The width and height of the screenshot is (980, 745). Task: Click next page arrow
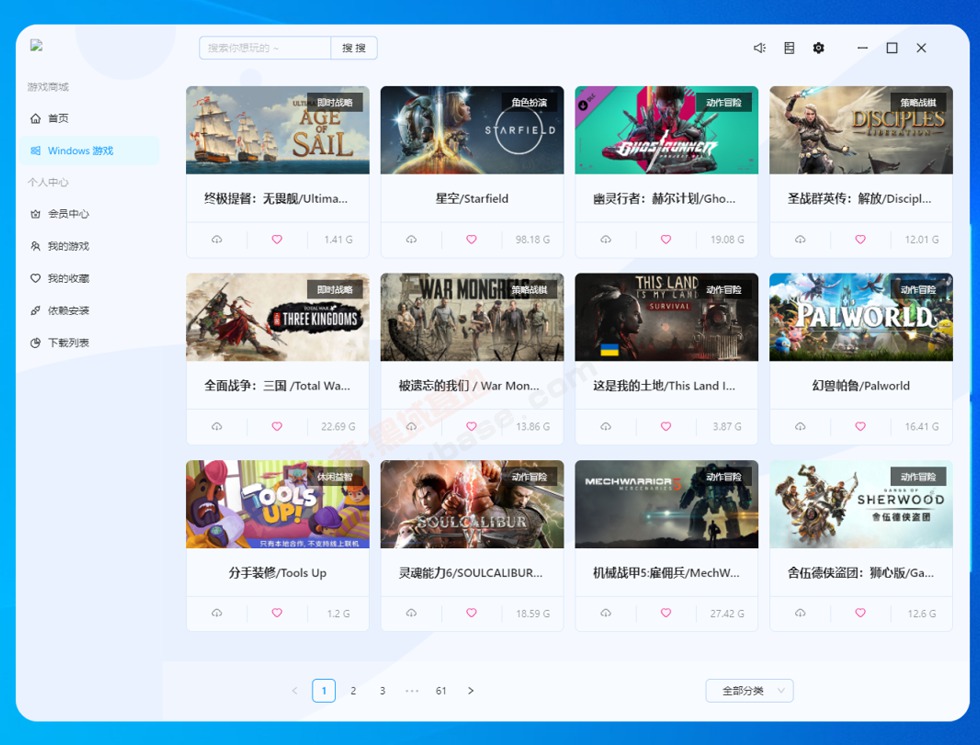point(471,691)
